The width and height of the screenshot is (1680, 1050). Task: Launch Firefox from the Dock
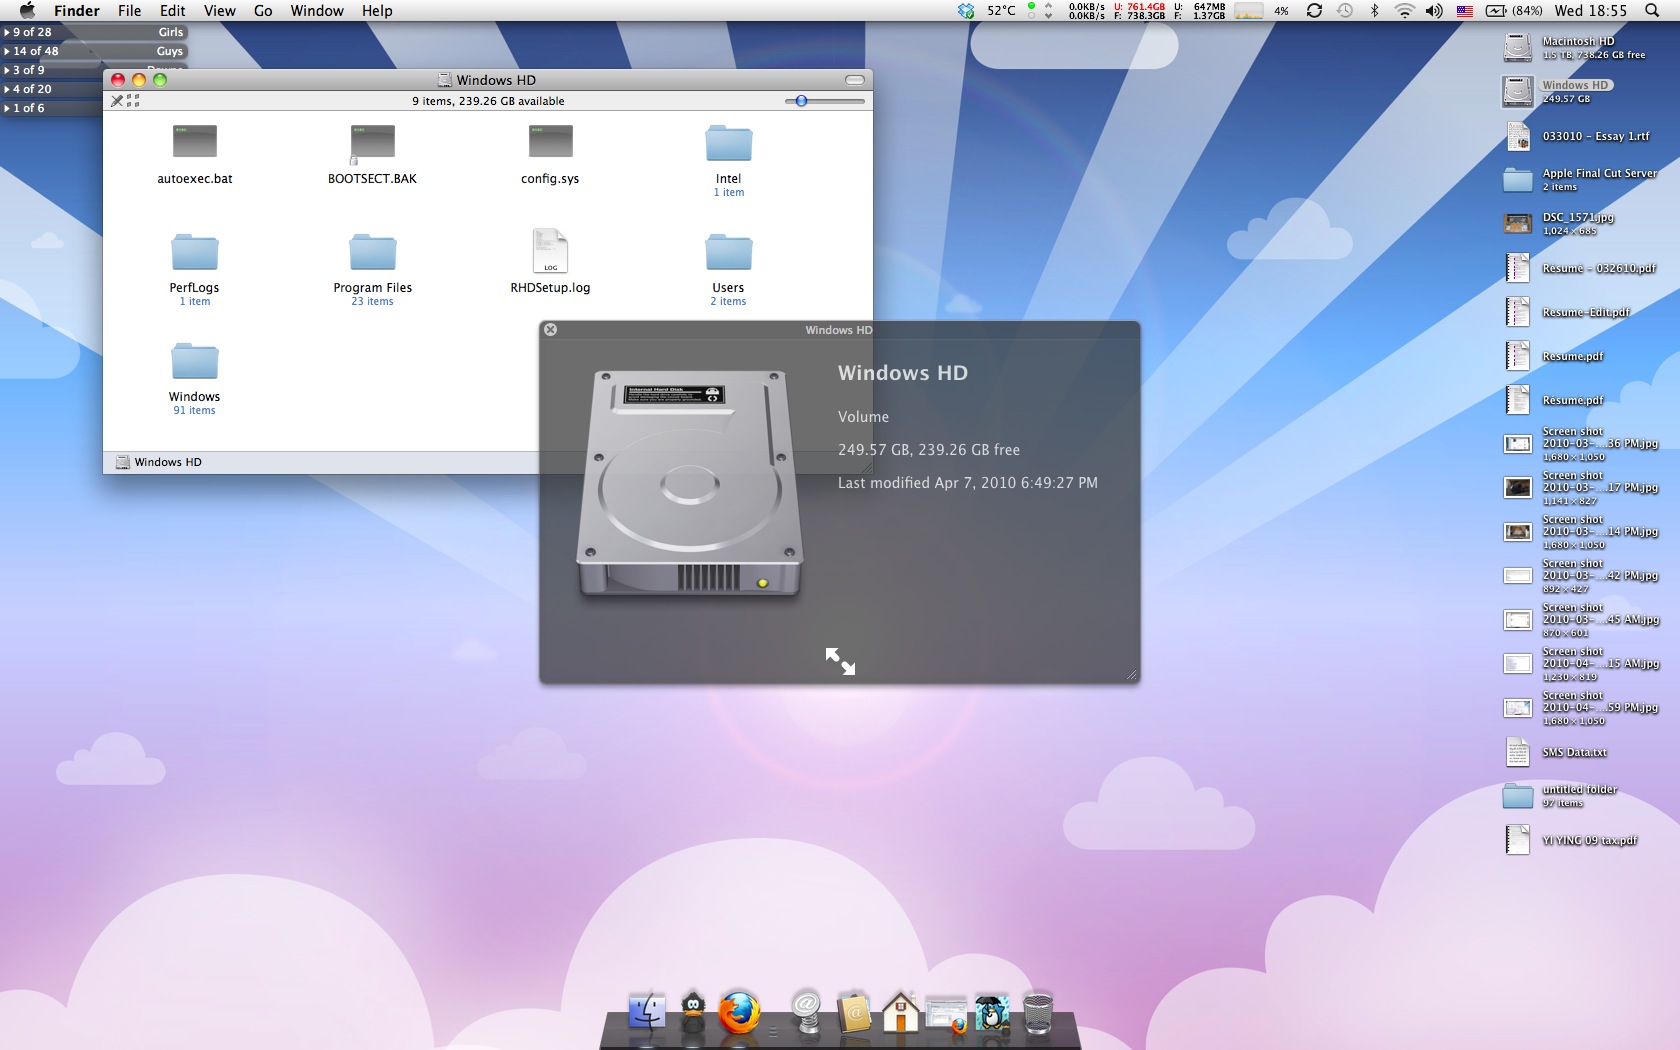click(x=739, y=1012)
